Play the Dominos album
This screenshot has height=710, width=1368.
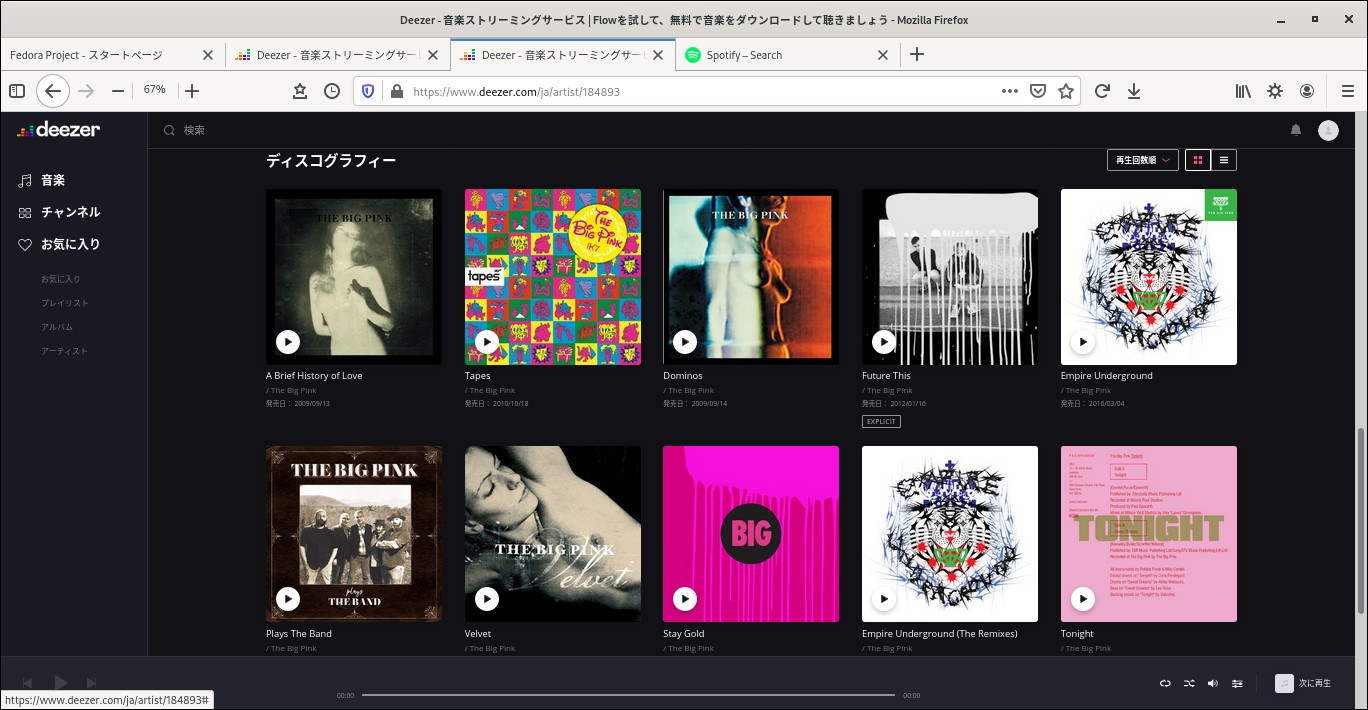click(685, 342)
